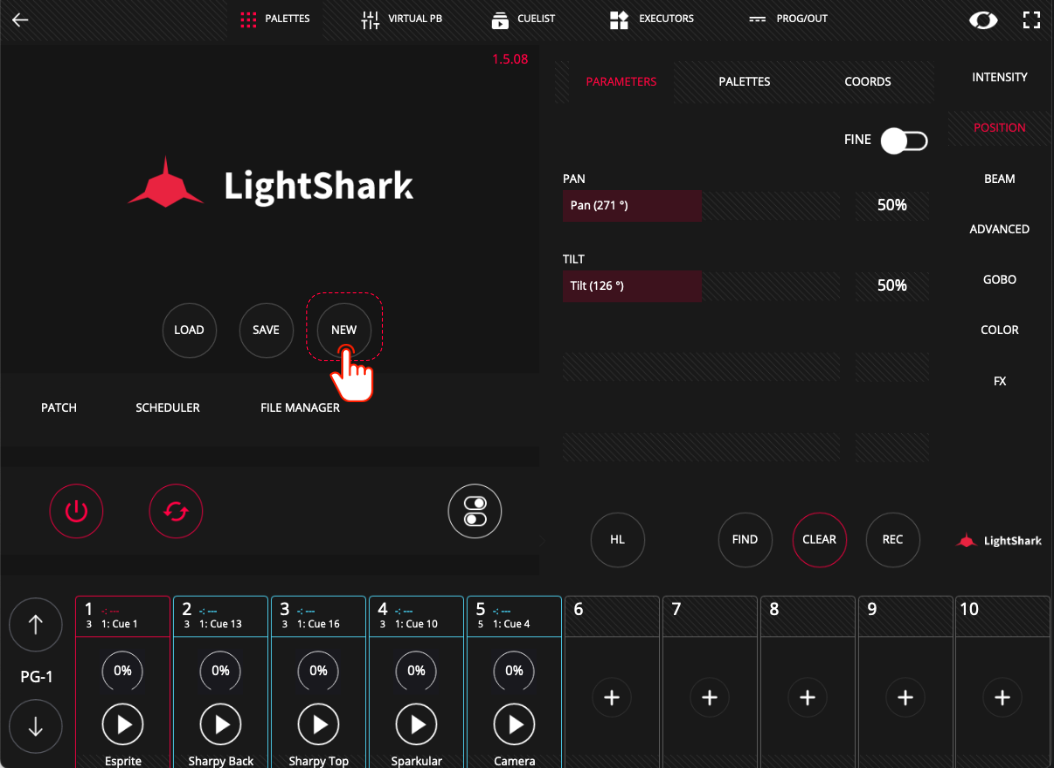
Task: Enter fullscreen mode icon
Action: click(x=1031, y=20)
